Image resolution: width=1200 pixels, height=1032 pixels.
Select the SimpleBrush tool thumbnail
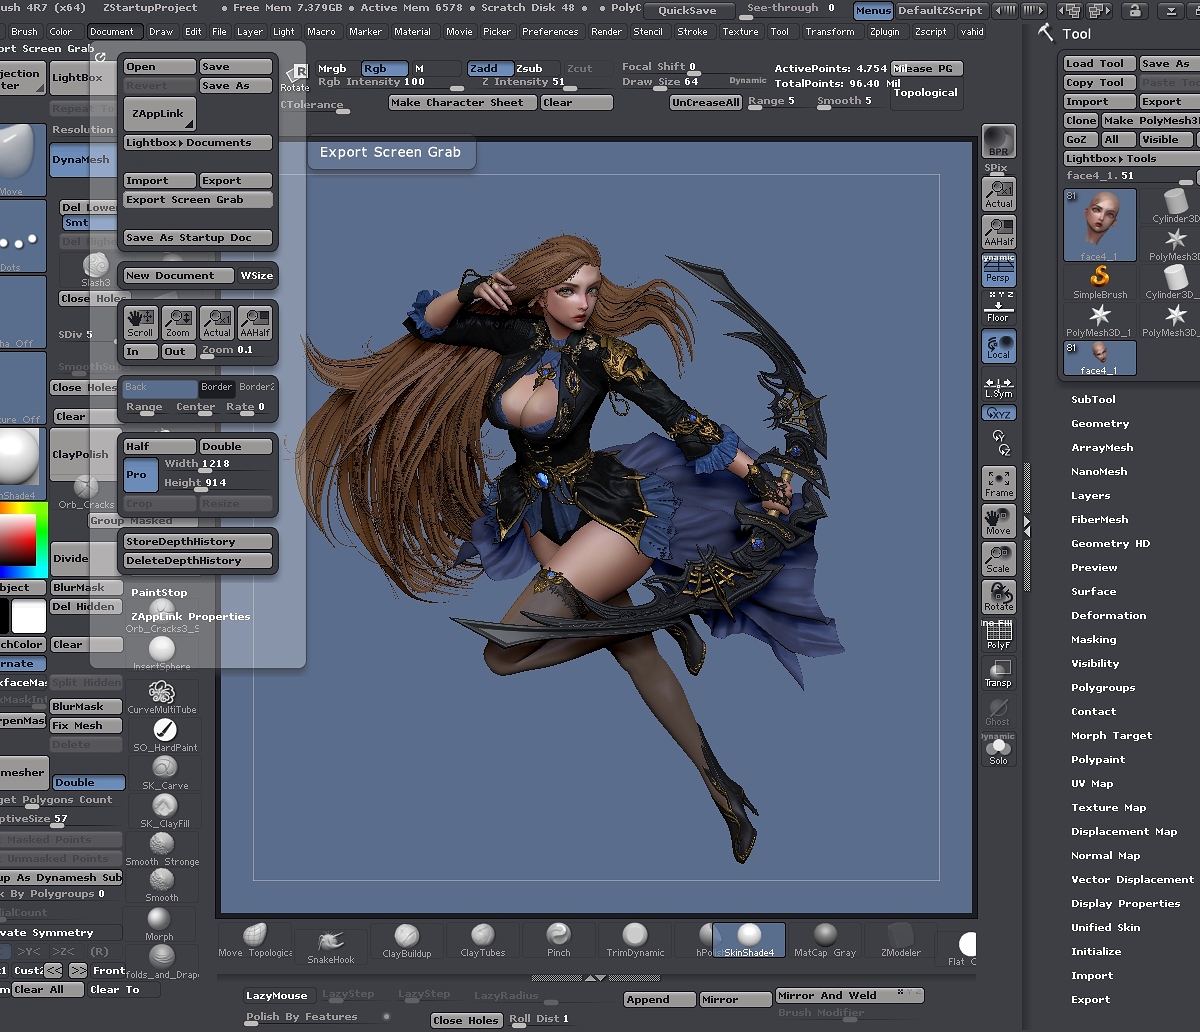point(1100,283)
